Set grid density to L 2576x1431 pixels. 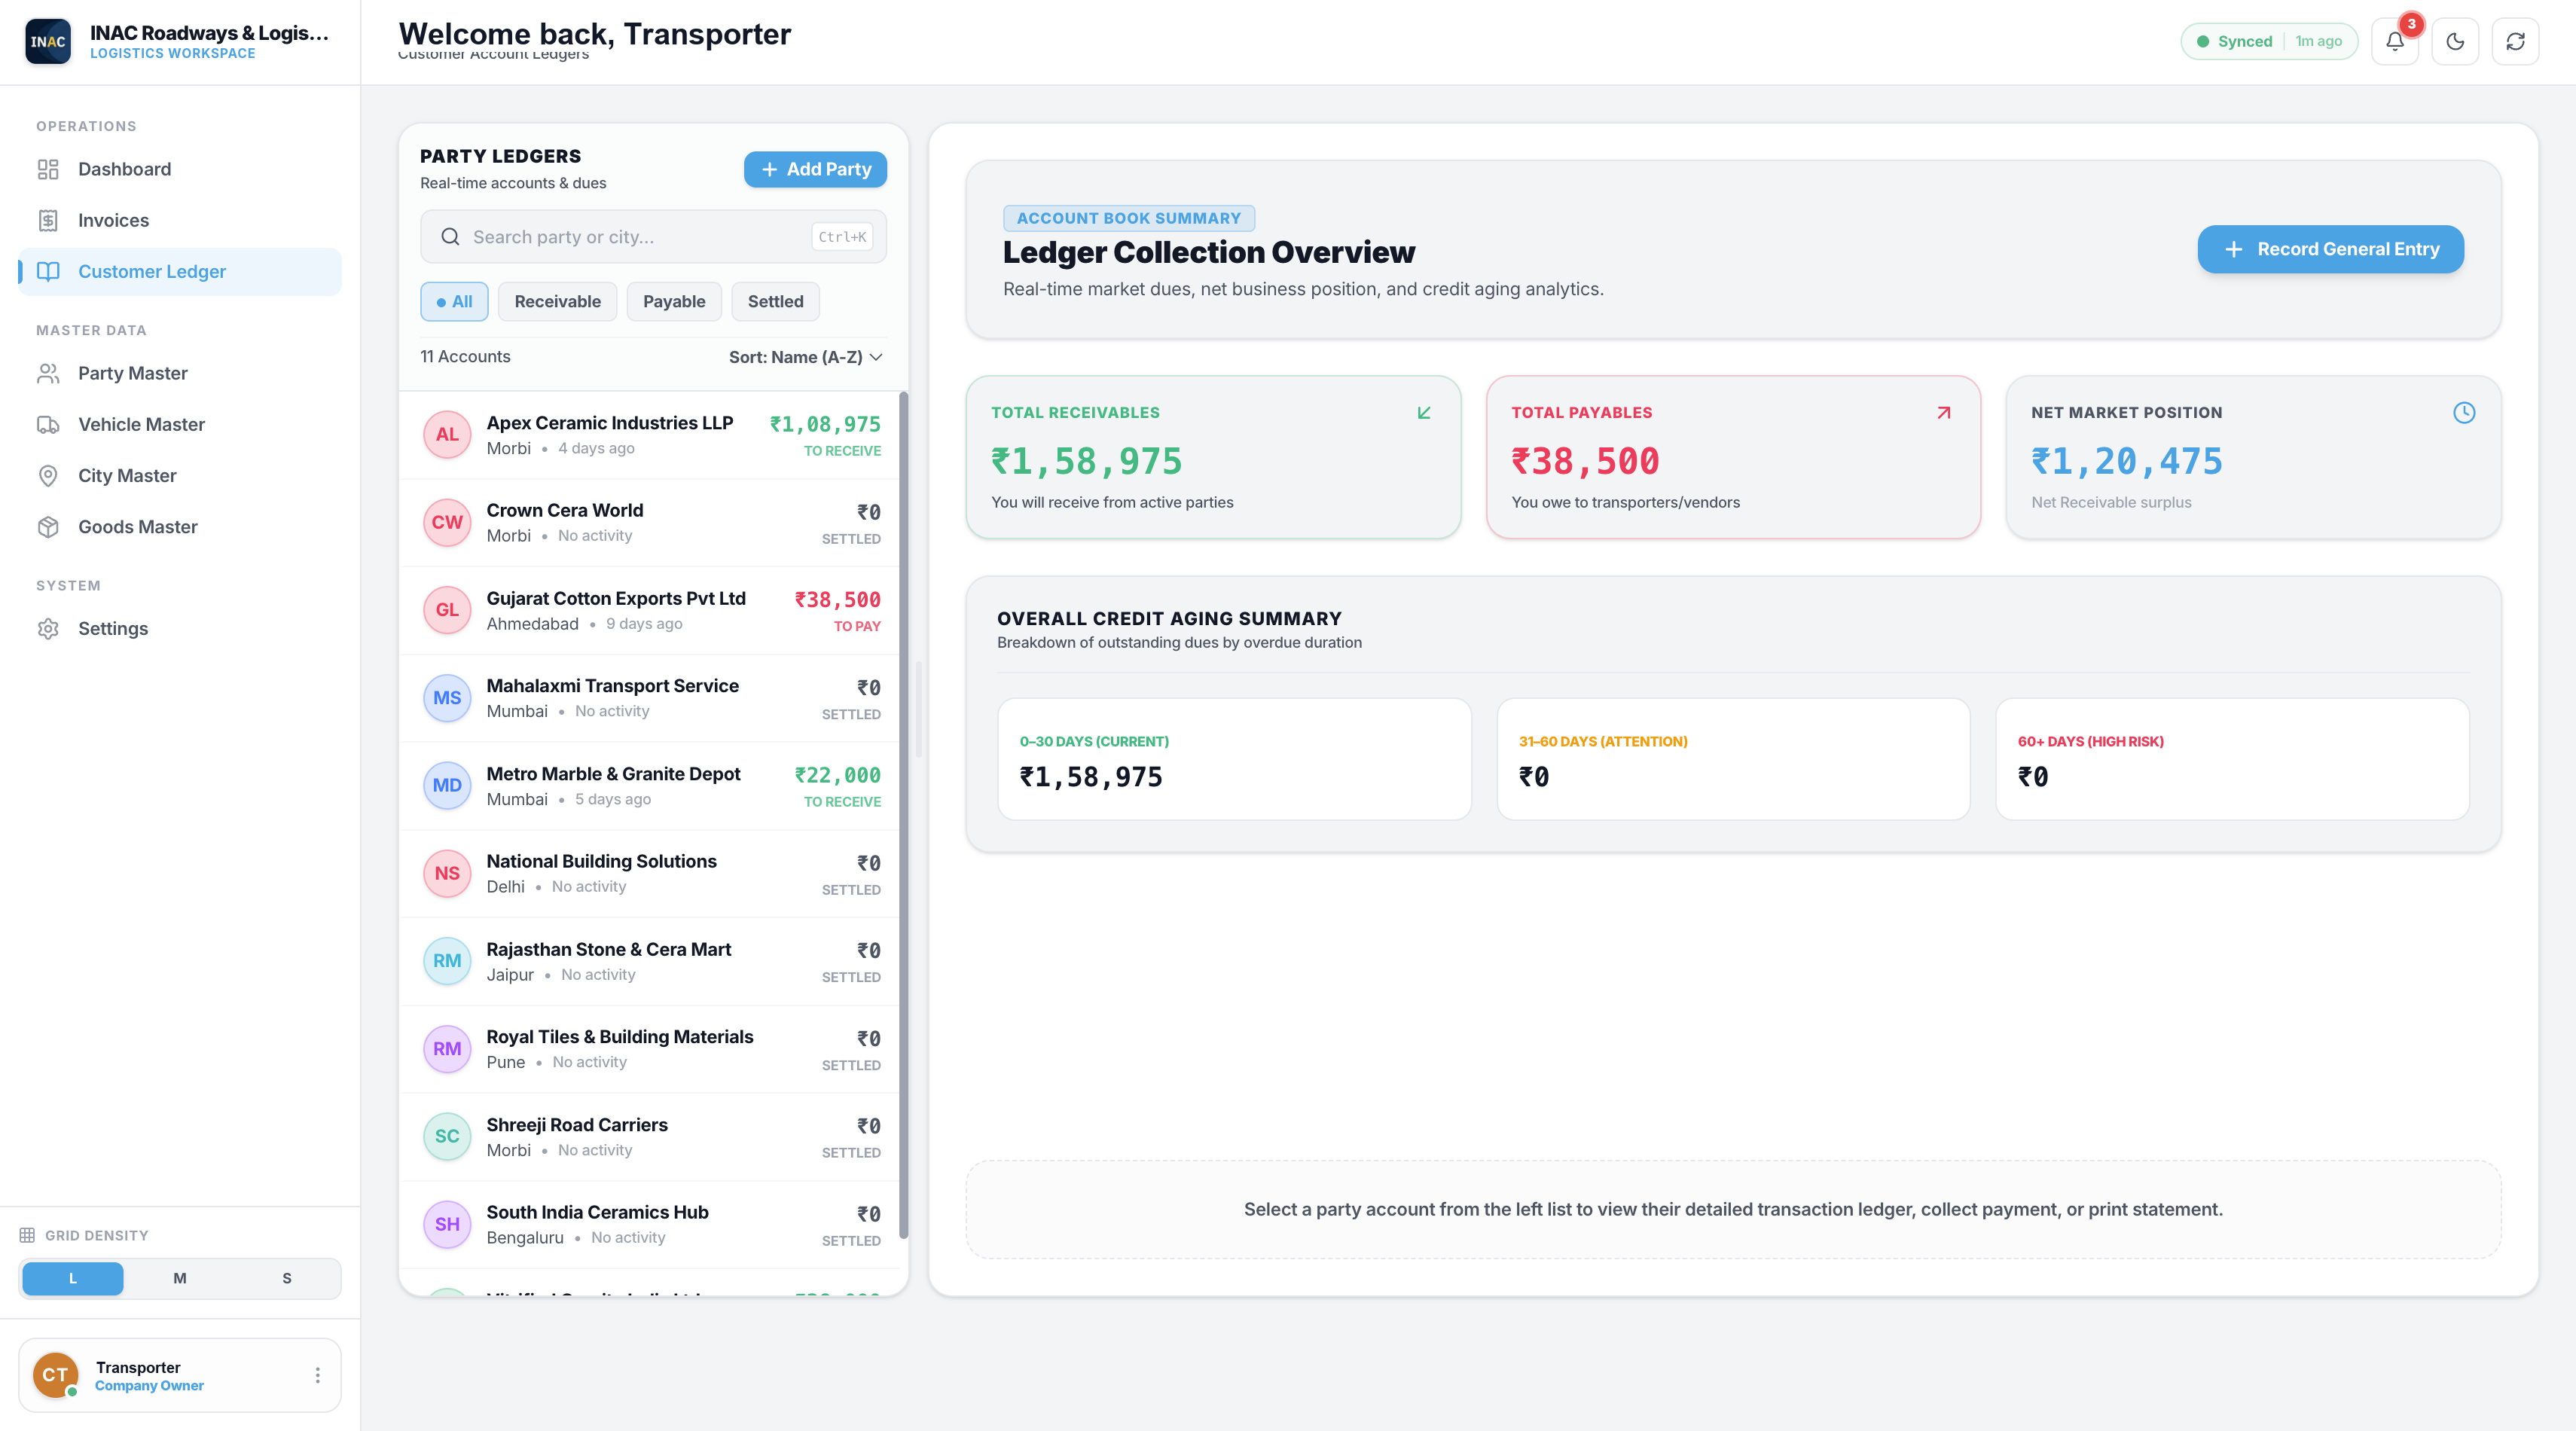73,1278
